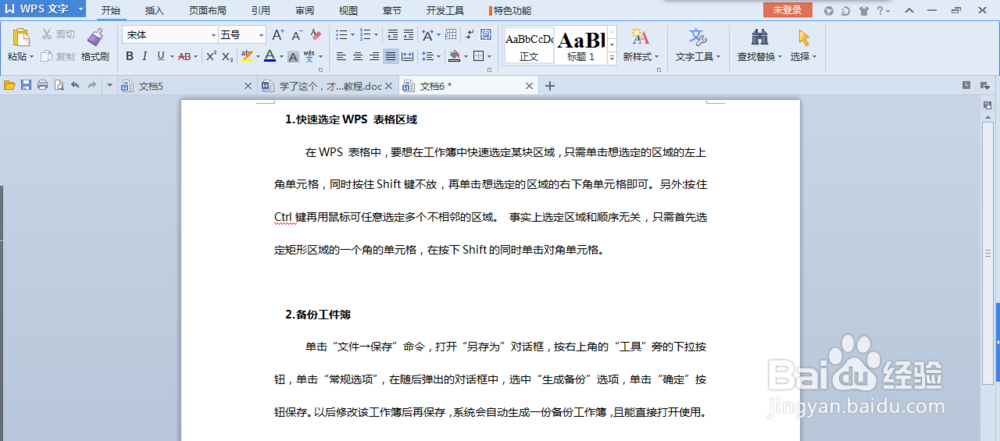
Task: Open the borders dropdown arrow
Action: coord(490,57)
